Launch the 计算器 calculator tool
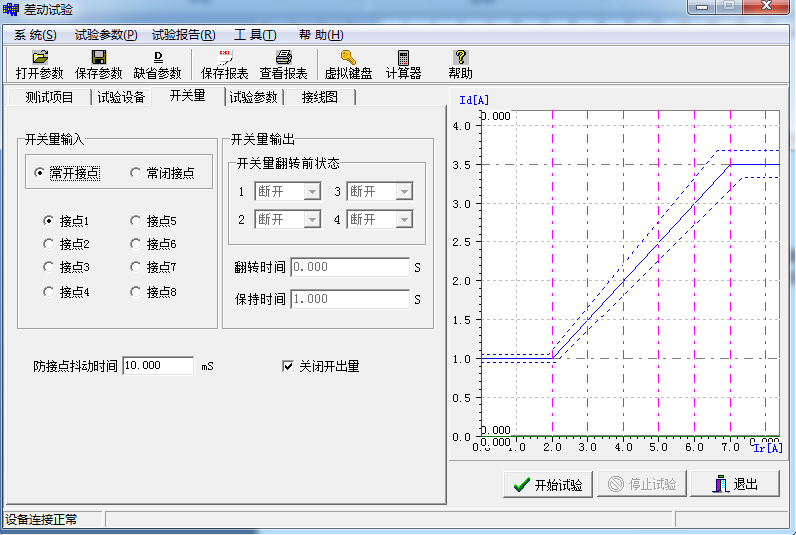Screen dimensions: 796x535 pos(403,58)
